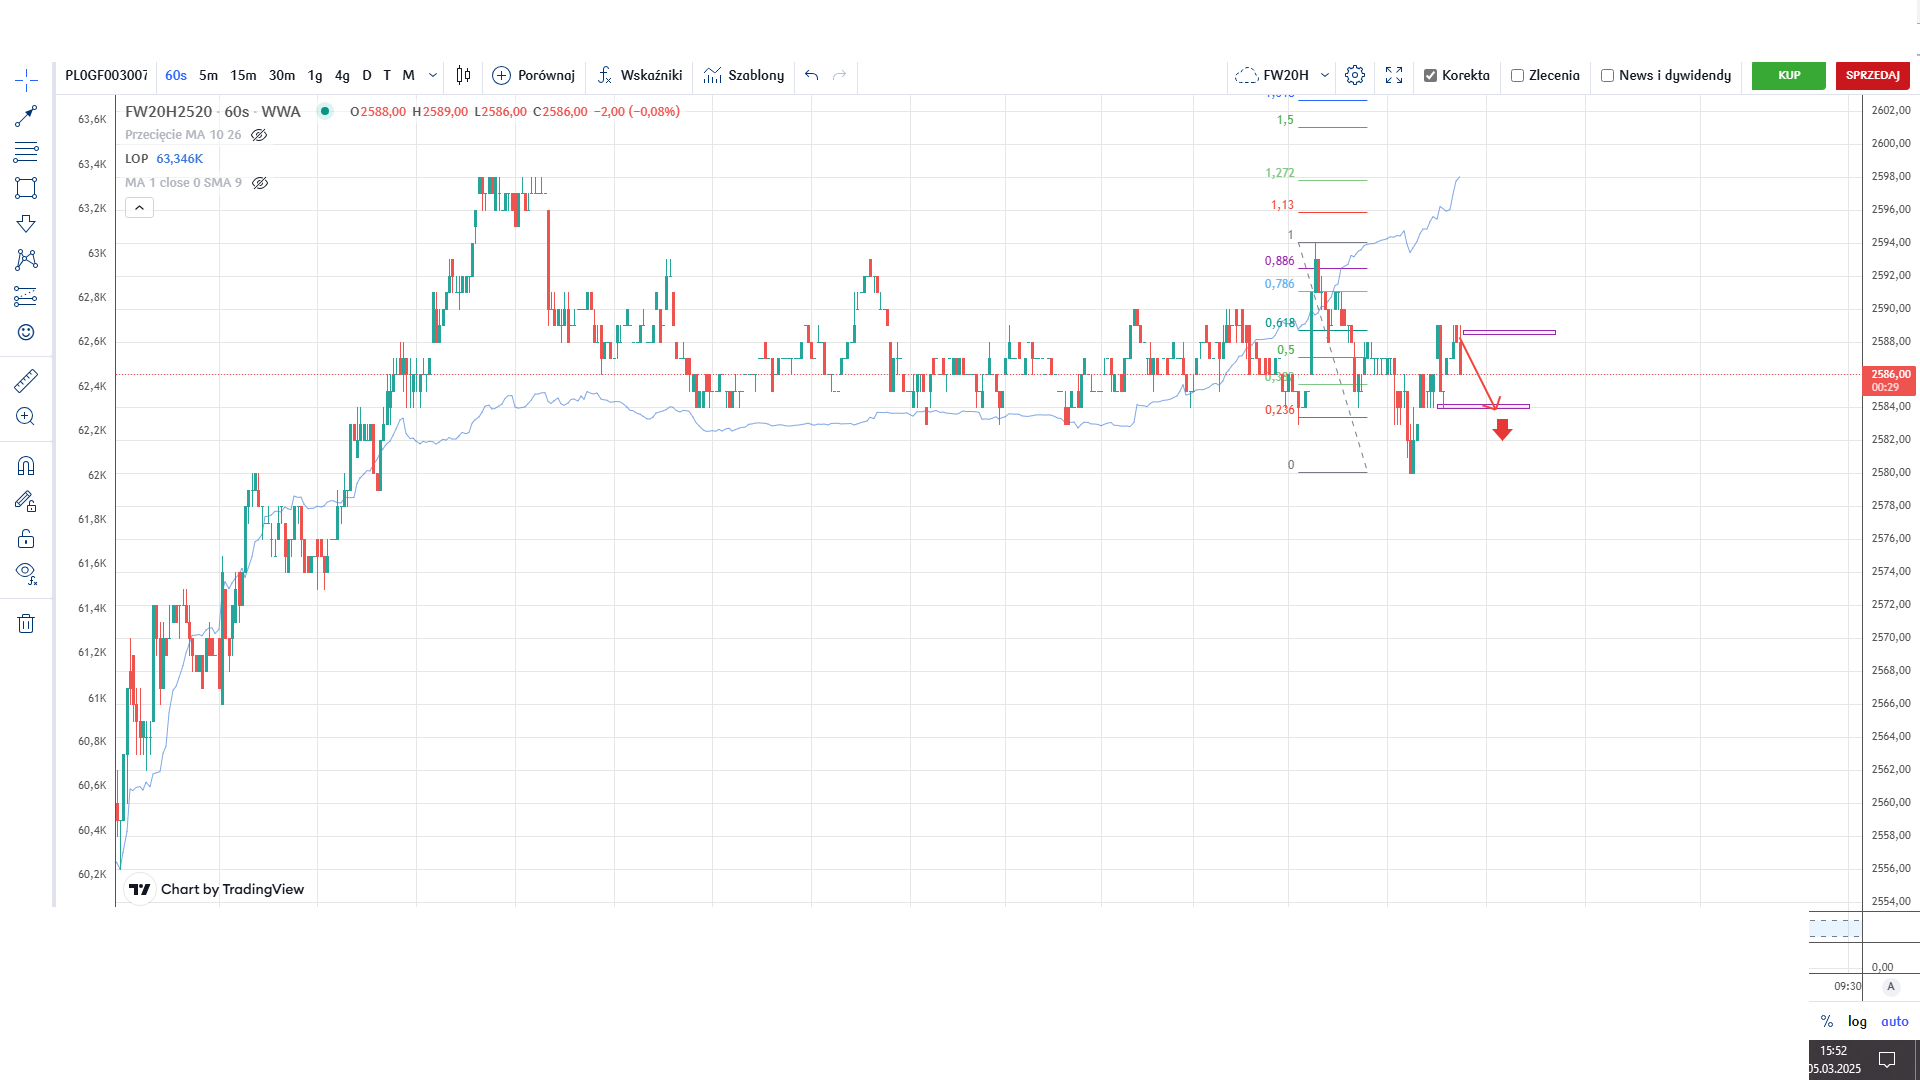This screenshot has height=1080, width=1920.
Task: Open the FW20H cloud layout menu
Action: point(1272,75)
